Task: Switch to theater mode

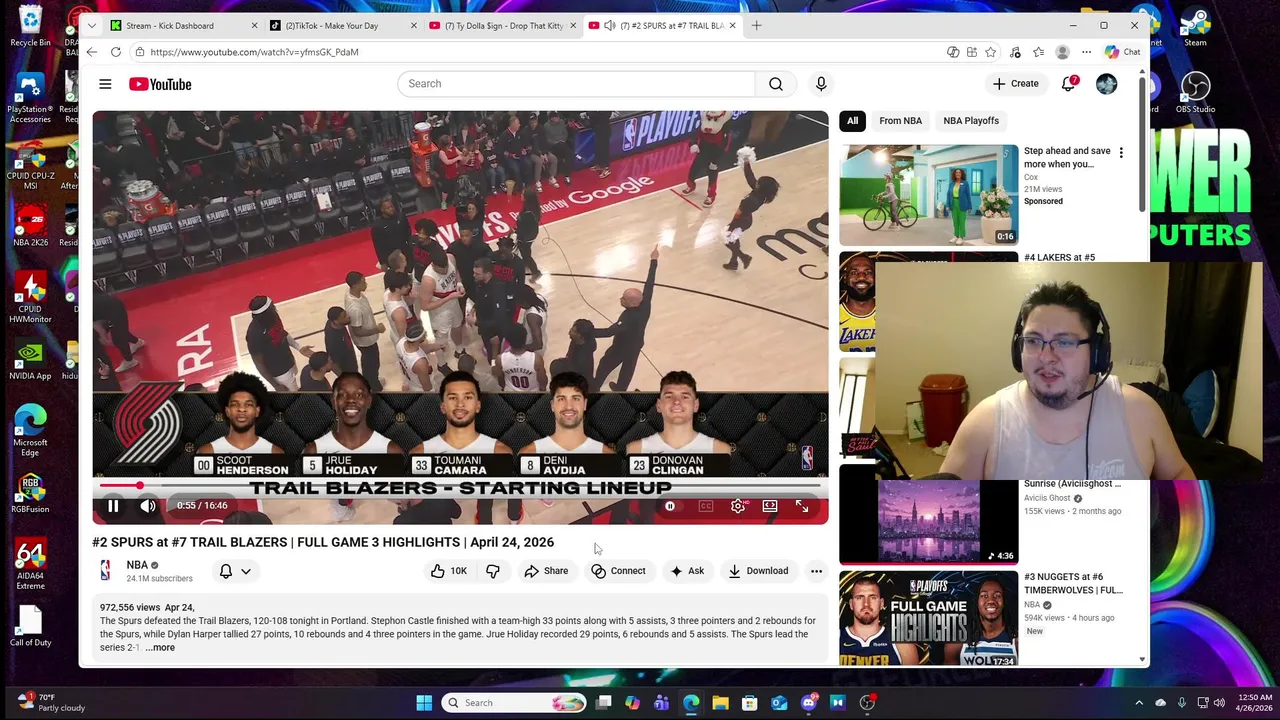Action: [770, 506]
